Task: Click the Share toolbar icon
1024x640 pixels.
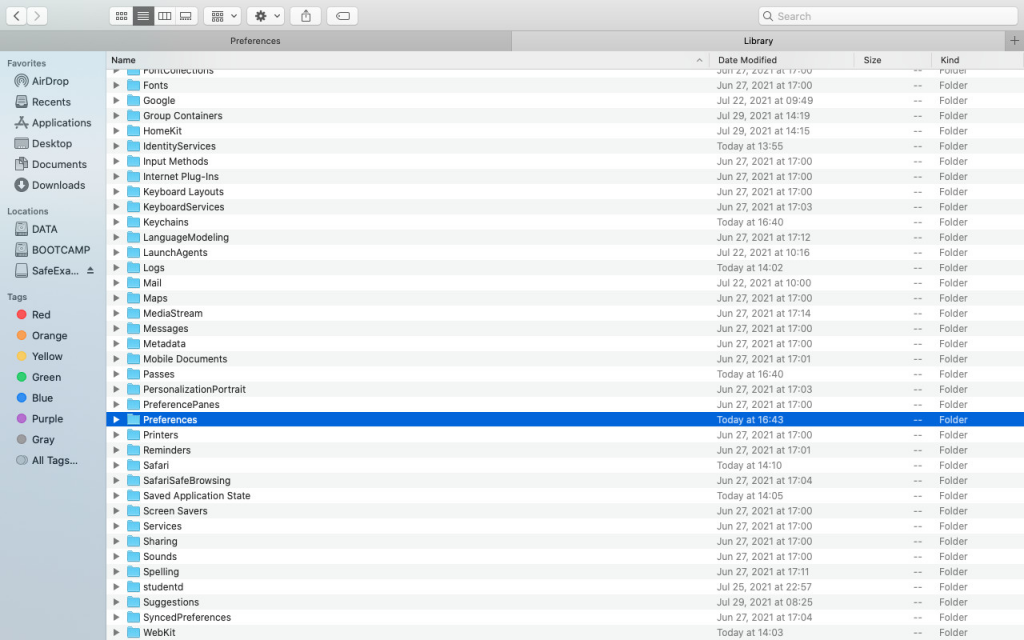Action: click(306, 16)
